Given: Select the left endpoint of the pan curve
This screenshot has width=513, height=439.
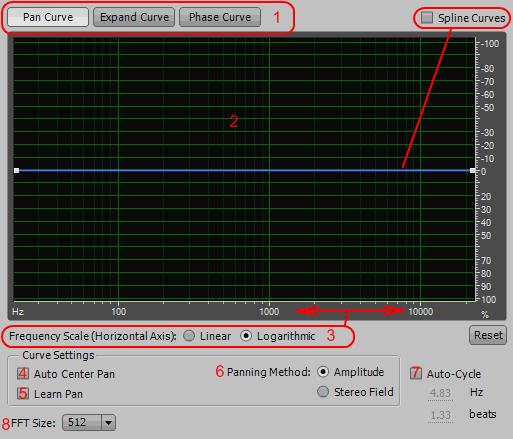Looking at the screenshot, I should 16,171.
